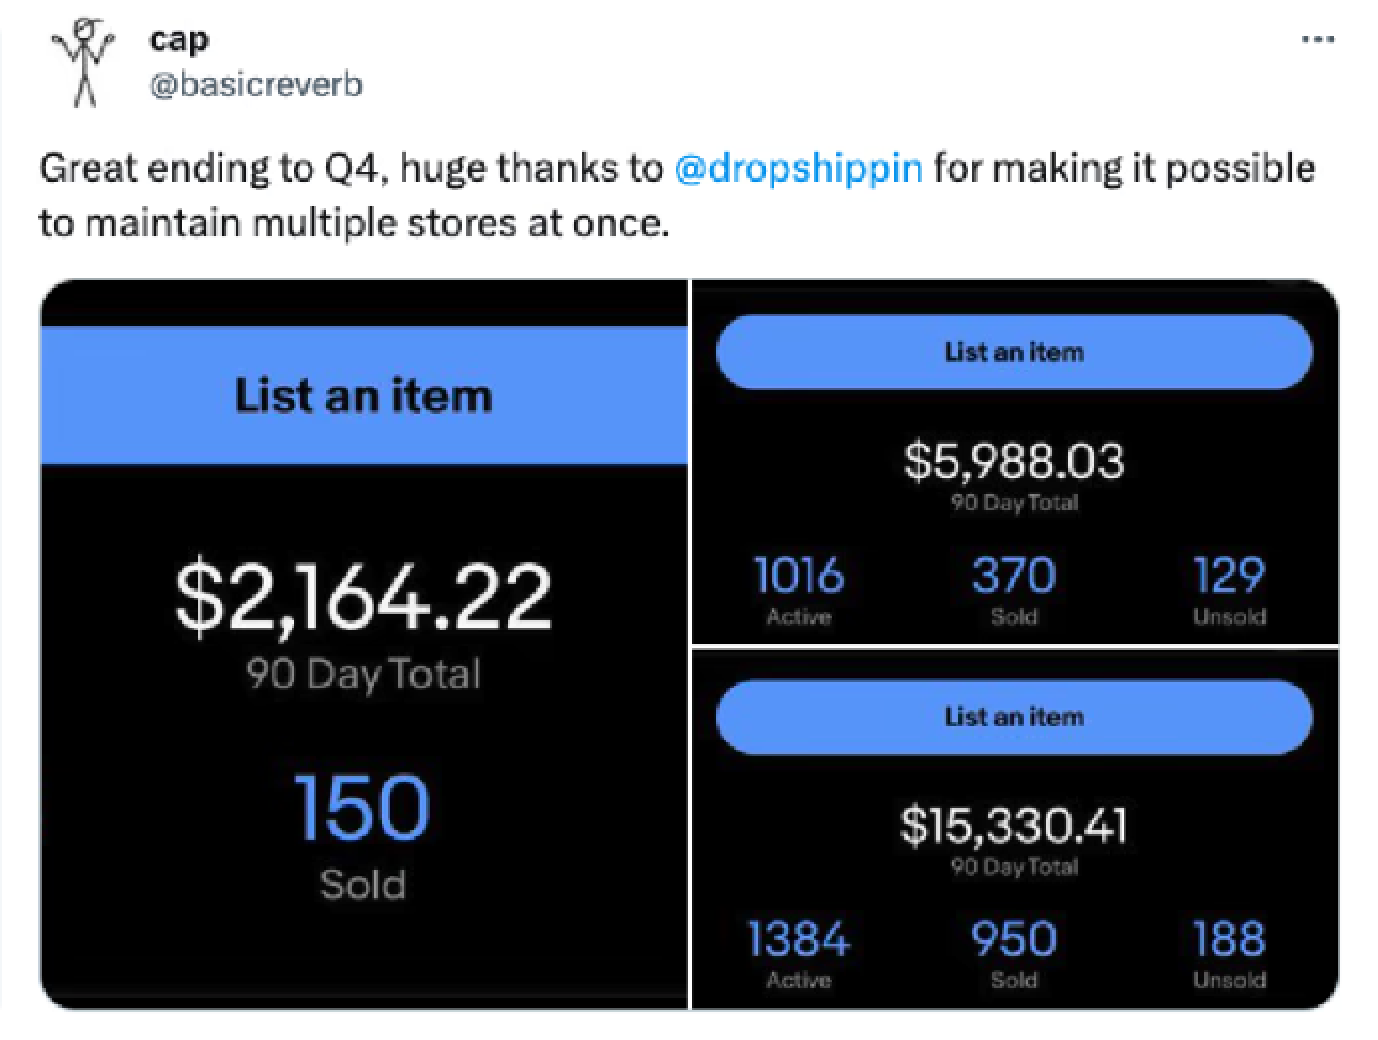Select the 188 Unsold stat

pos(1229,938)
